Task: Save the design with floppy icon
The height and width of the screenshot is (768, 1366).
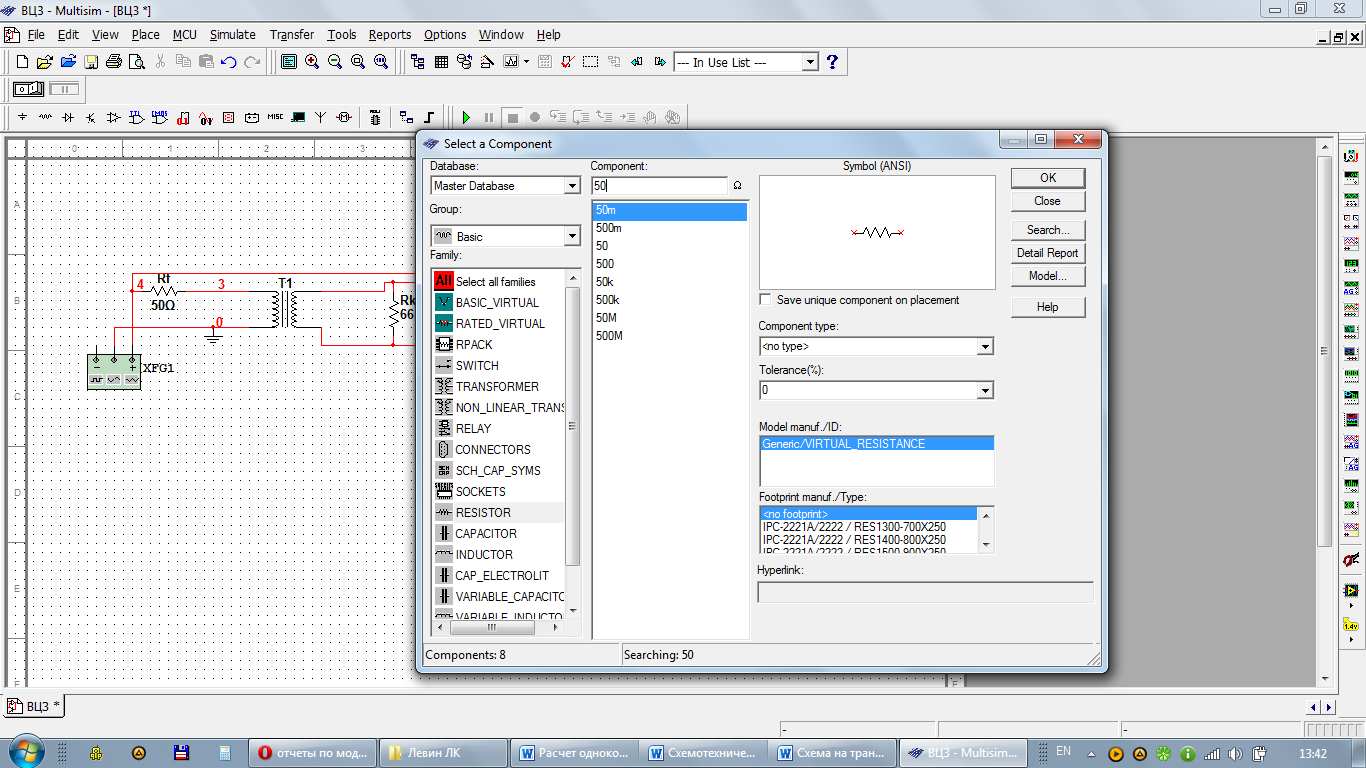Action: 91,62
